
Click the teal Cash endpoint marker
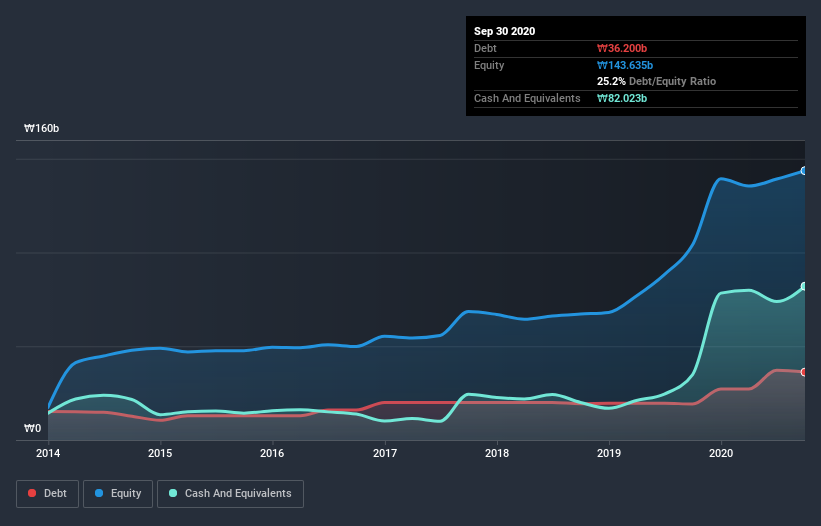(x=804, y=286)
